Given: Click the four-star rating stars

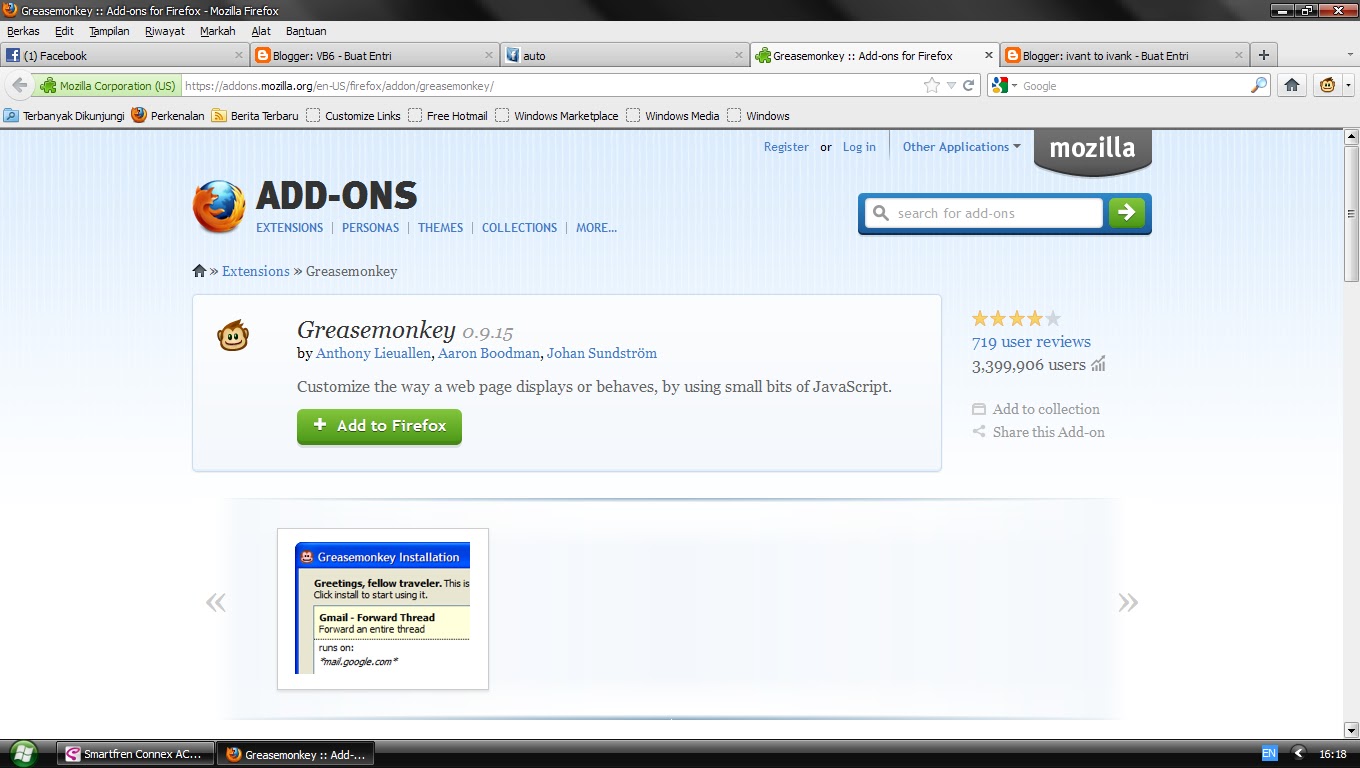Looking at the screenshot, I should 1016,319.
